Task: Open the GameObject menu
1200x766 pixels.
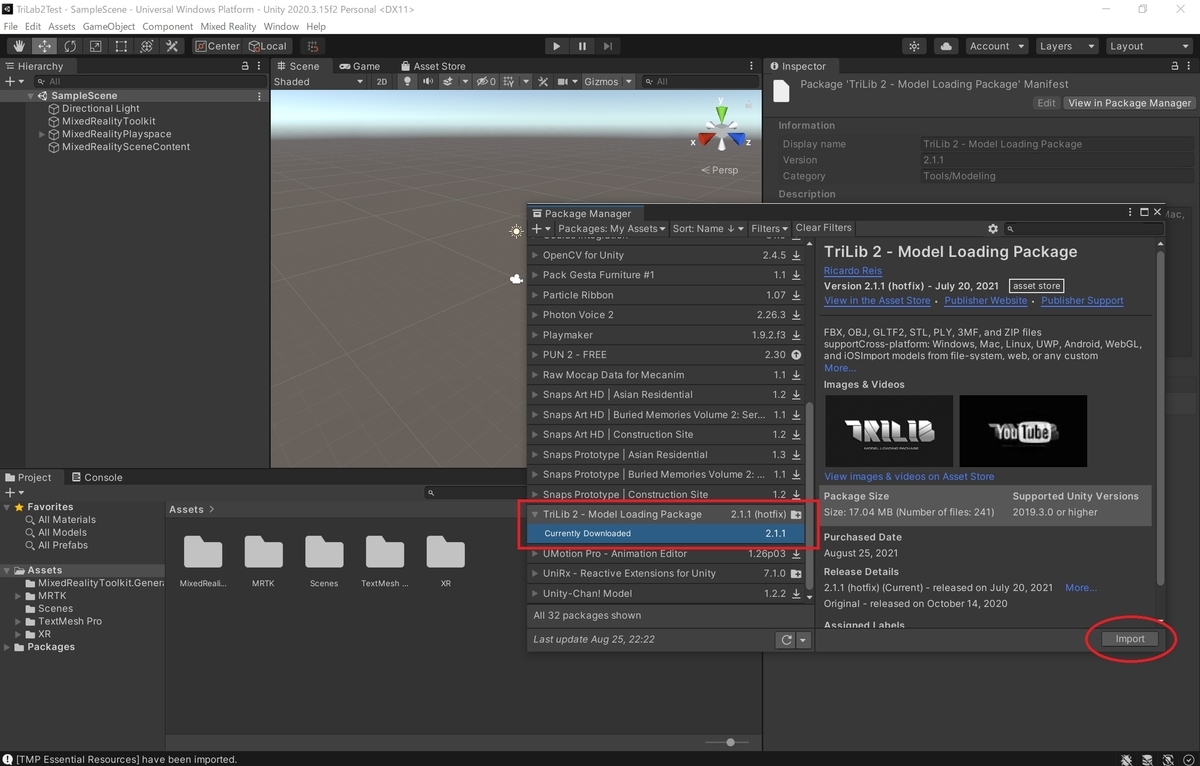Action: point(109,26)
